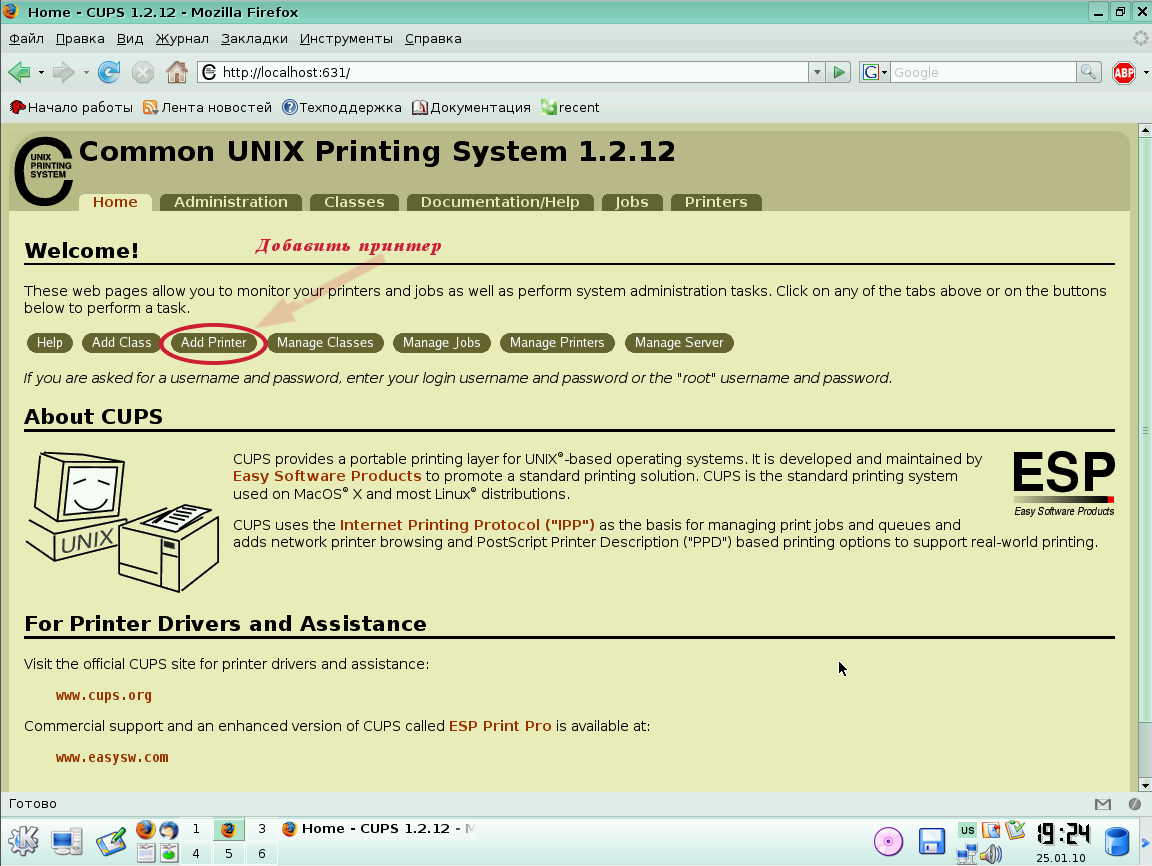The width and height of the screenshot is (1152, 866).
Task: Click the browser Forward arrow icon
Action: tap(64, 72)
